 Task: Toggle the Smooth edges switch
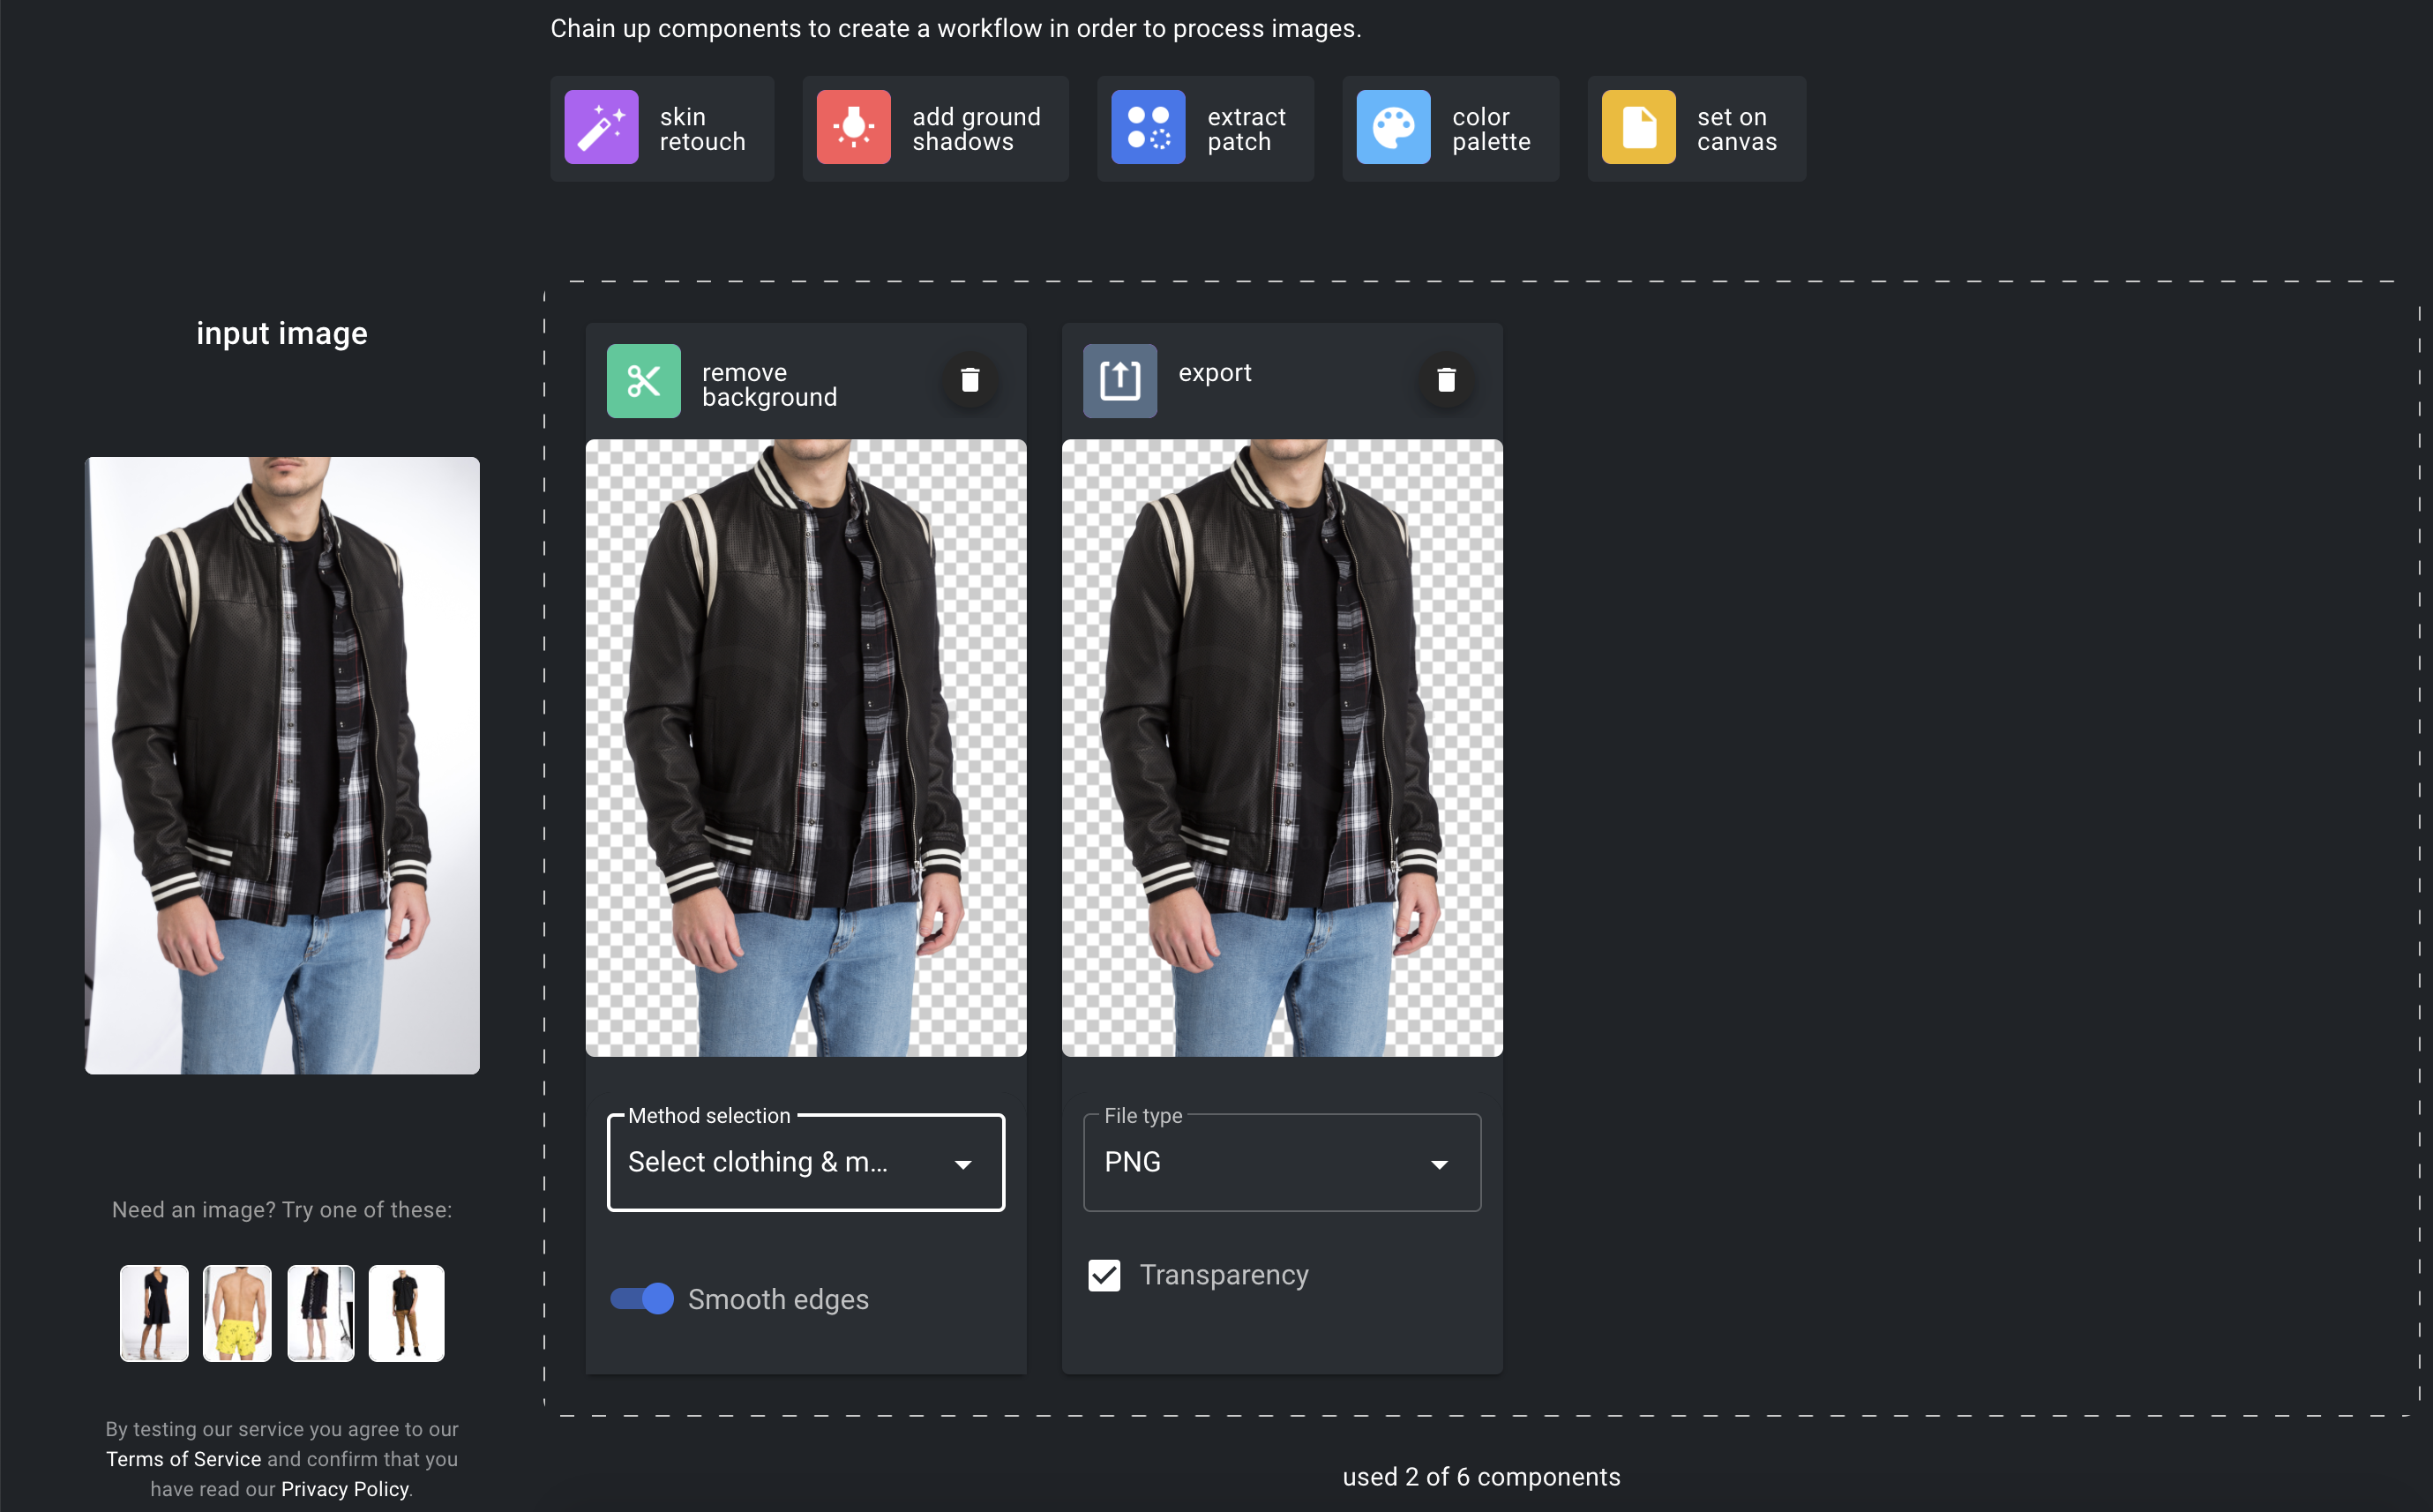point(642,1299)
